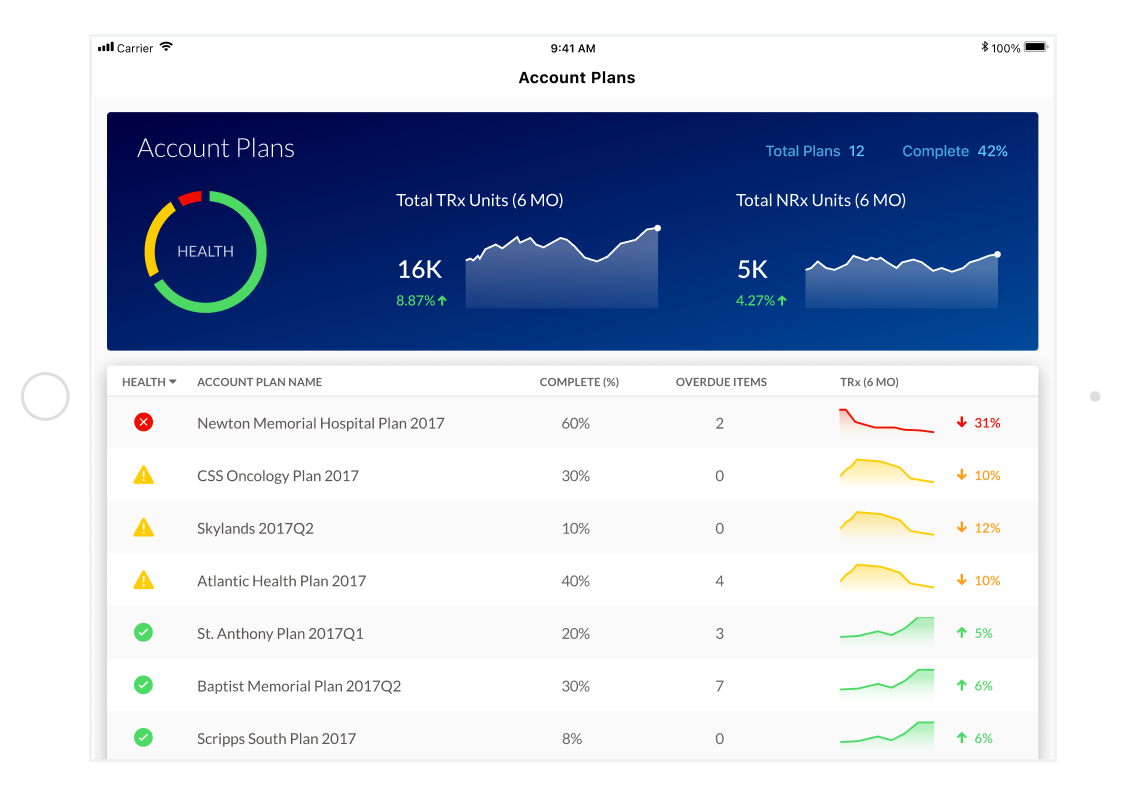The width and height of the screenshot is (1144, 793).
Task: Click the 60% complete value for Newton Memorial
Action: point(576,423)
